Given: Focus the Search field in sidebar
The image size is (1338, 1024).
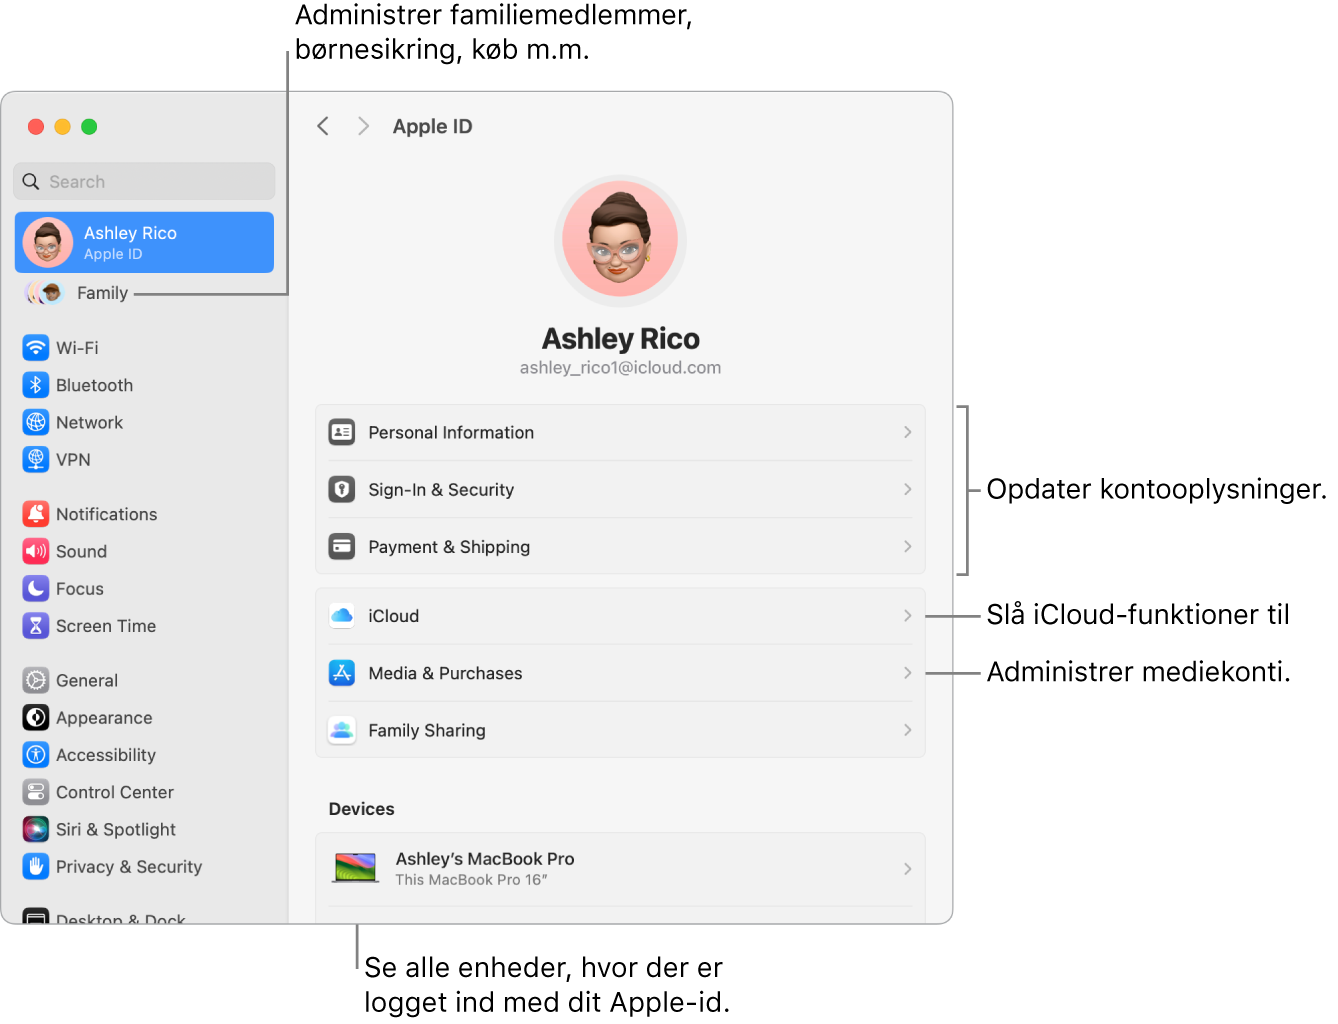Looking at the screenshot, I should pyautogui.click(x=144, y=181).
